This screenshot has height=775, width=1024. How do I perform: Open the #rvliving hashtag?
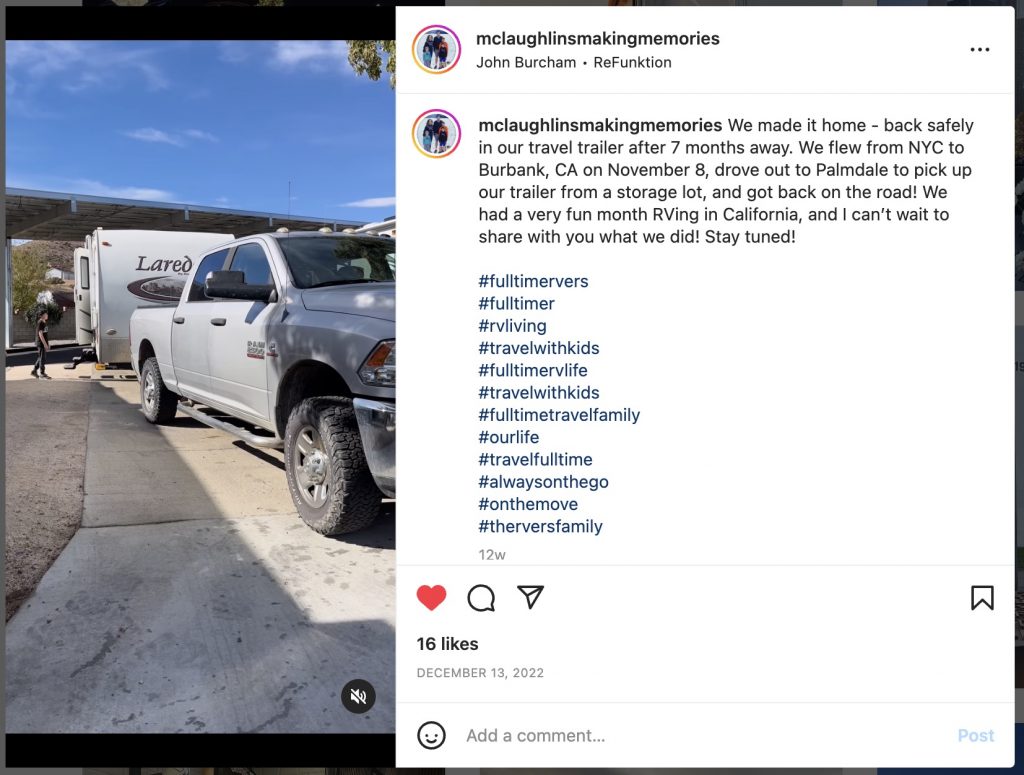(x=512, y=326)
